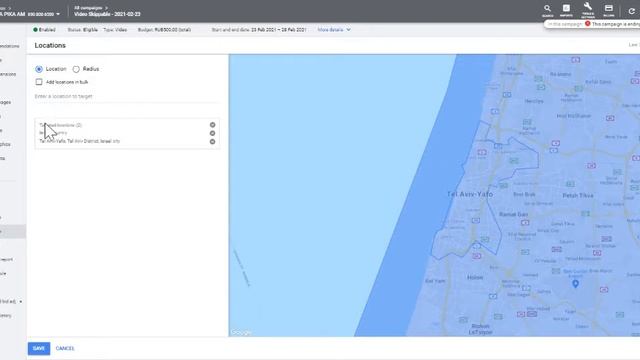Click the Enabled campaign status indicator
Image resolution: width=640 pixels, height=360 pixels.
[44, 30]
